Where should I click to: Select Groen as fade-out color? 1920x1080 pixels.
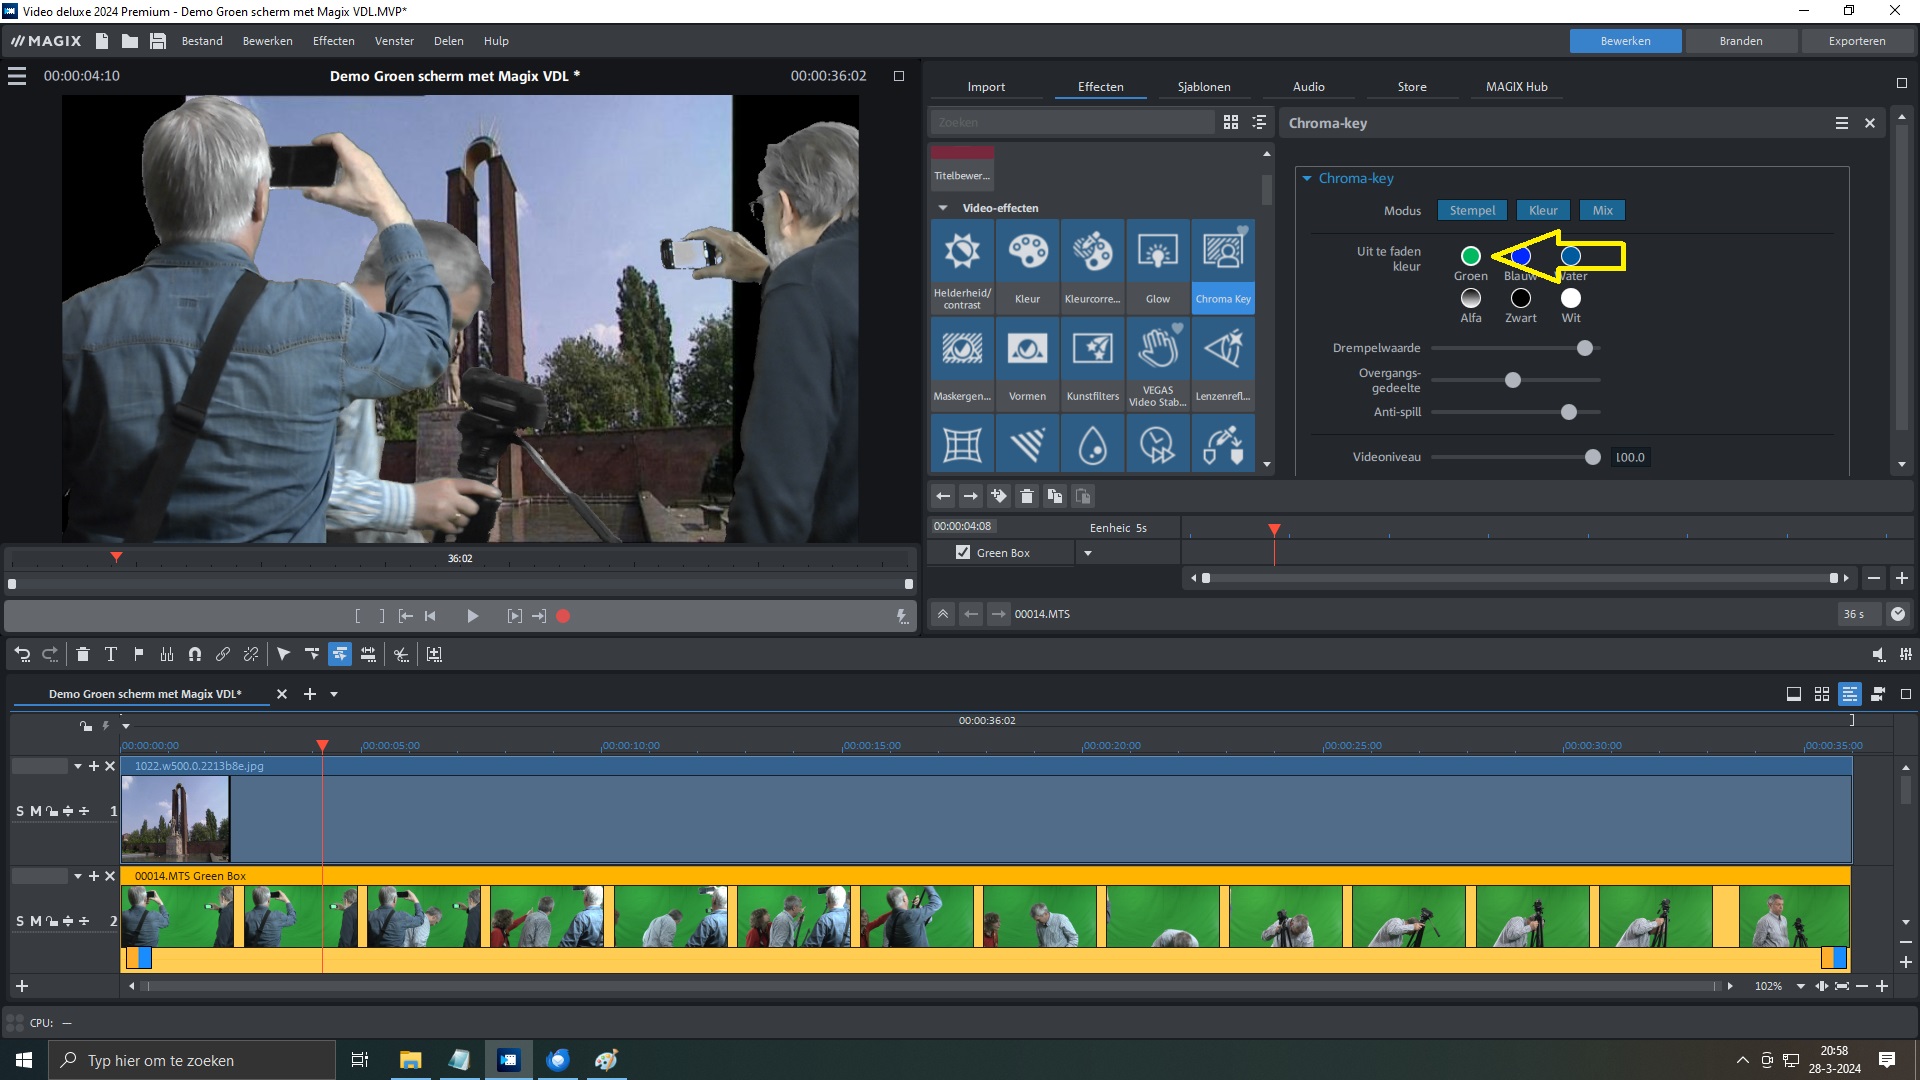(1470, 256)
